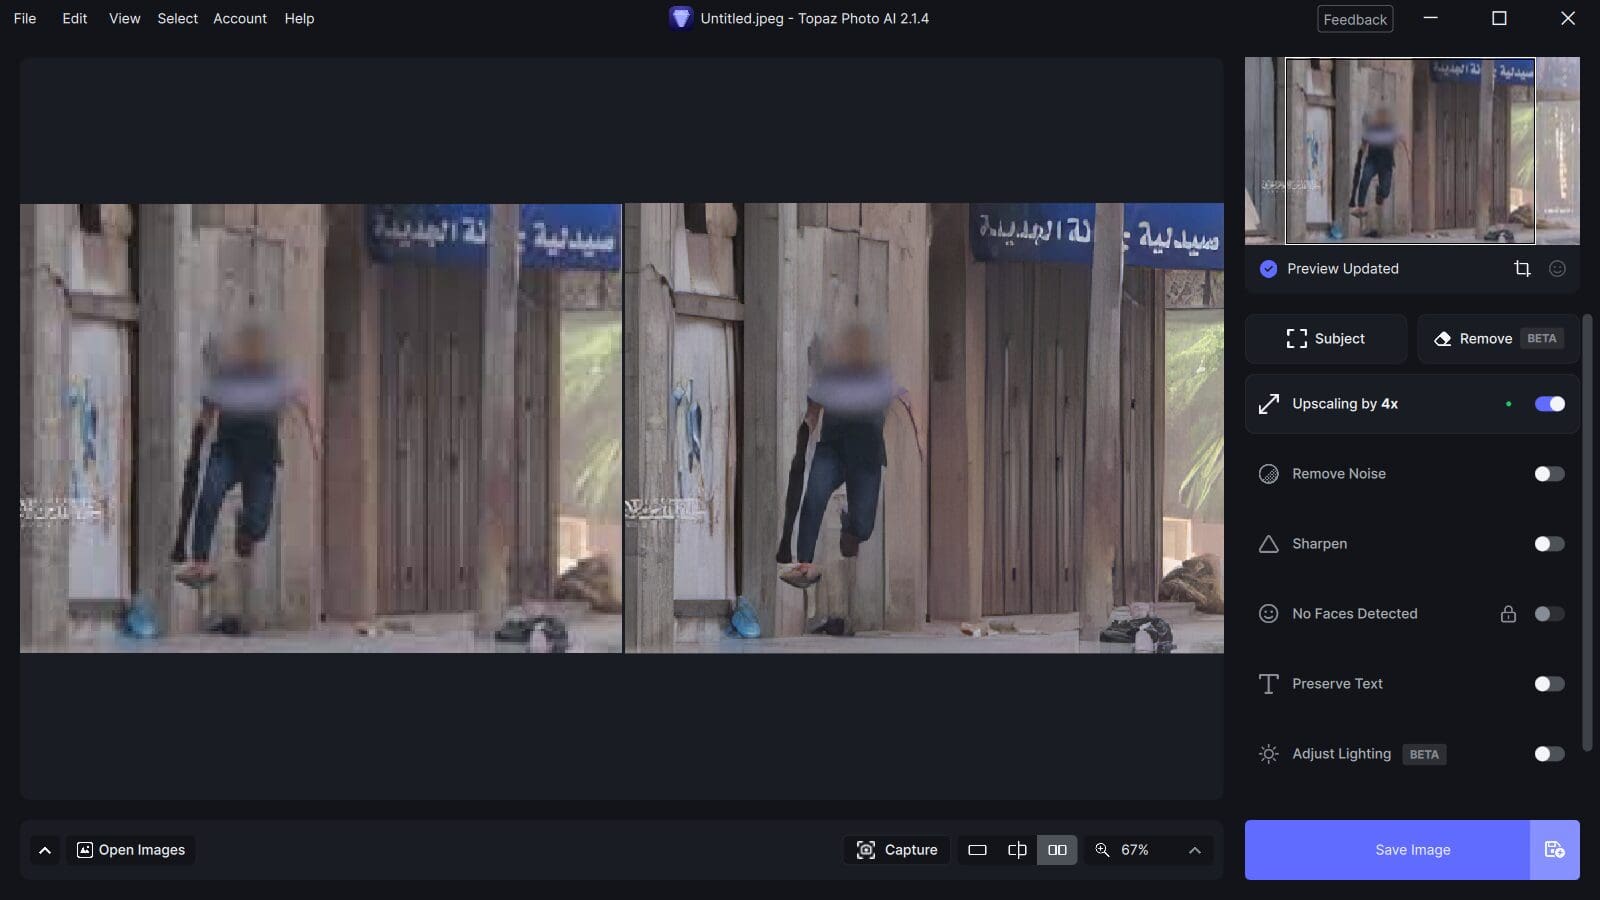
Task: Click the lock icon beside No Faces Detected
Action: pos(1508,614)
